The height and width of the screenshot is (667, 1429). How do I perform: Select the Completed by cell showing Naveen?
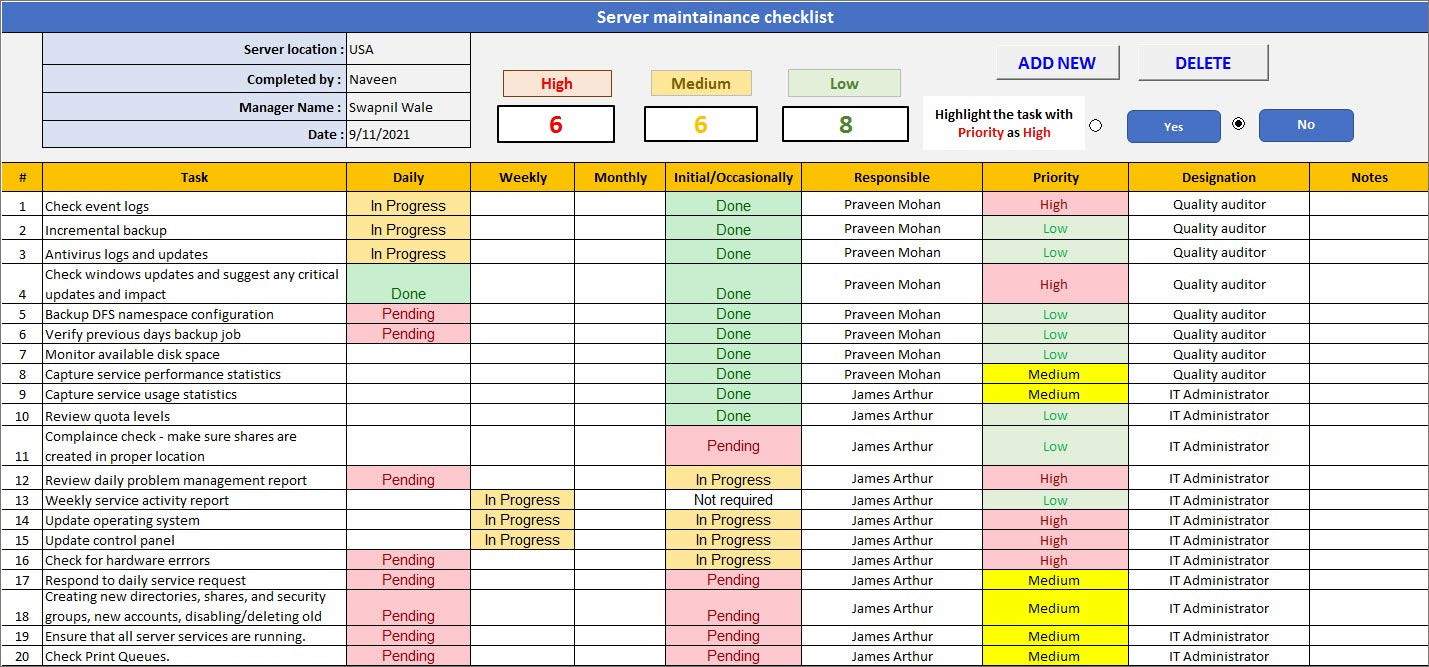(x=407, y=79)
